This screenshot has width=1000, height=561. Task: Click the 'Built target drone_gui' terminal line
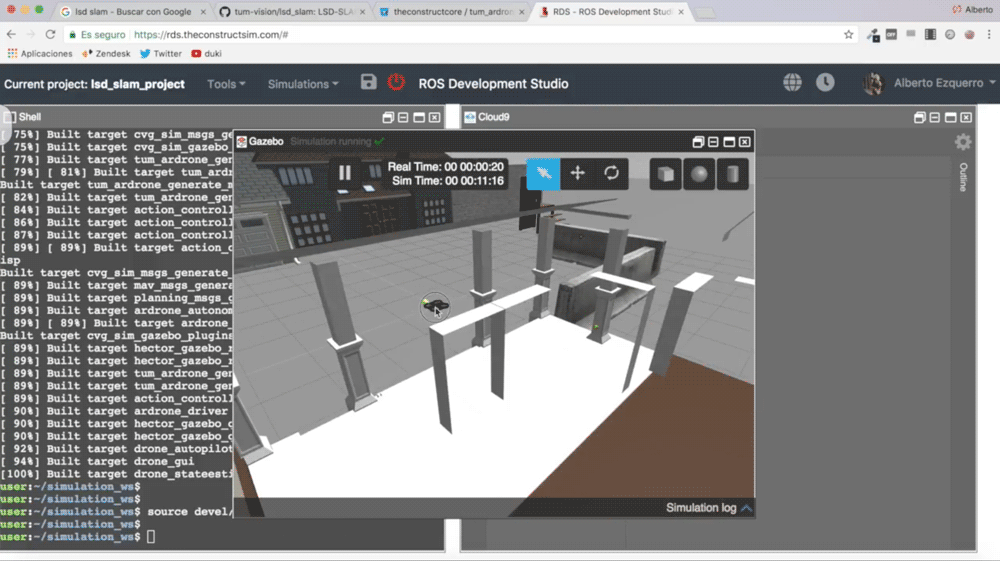tap(97, 462)
